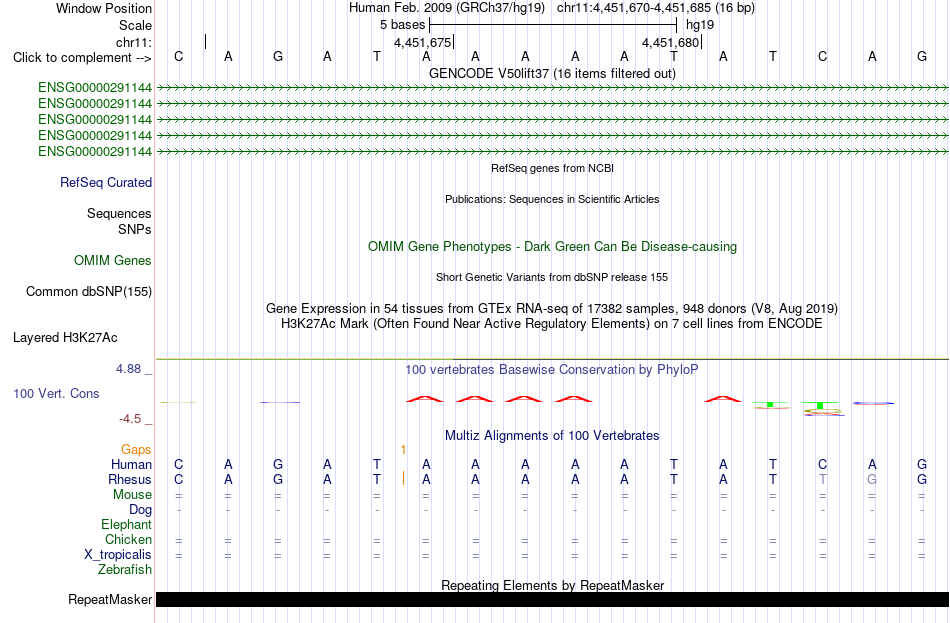Click the 4,451,680 position marker

[x=670, y=42]
